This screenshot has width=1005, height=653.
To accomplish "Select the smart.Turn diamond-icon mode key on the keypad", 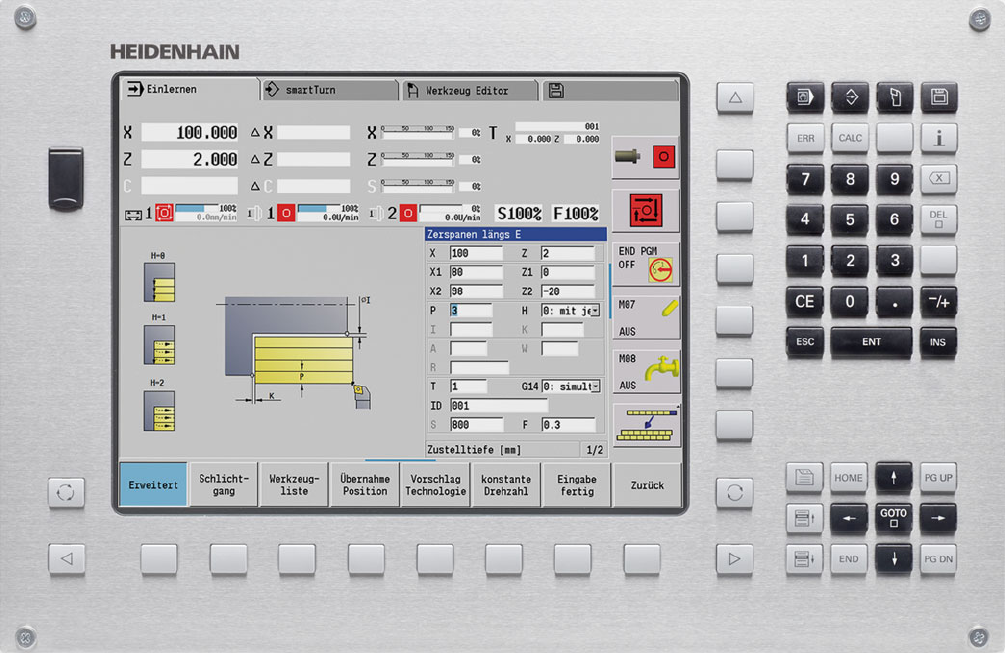I will coord(851,97).
